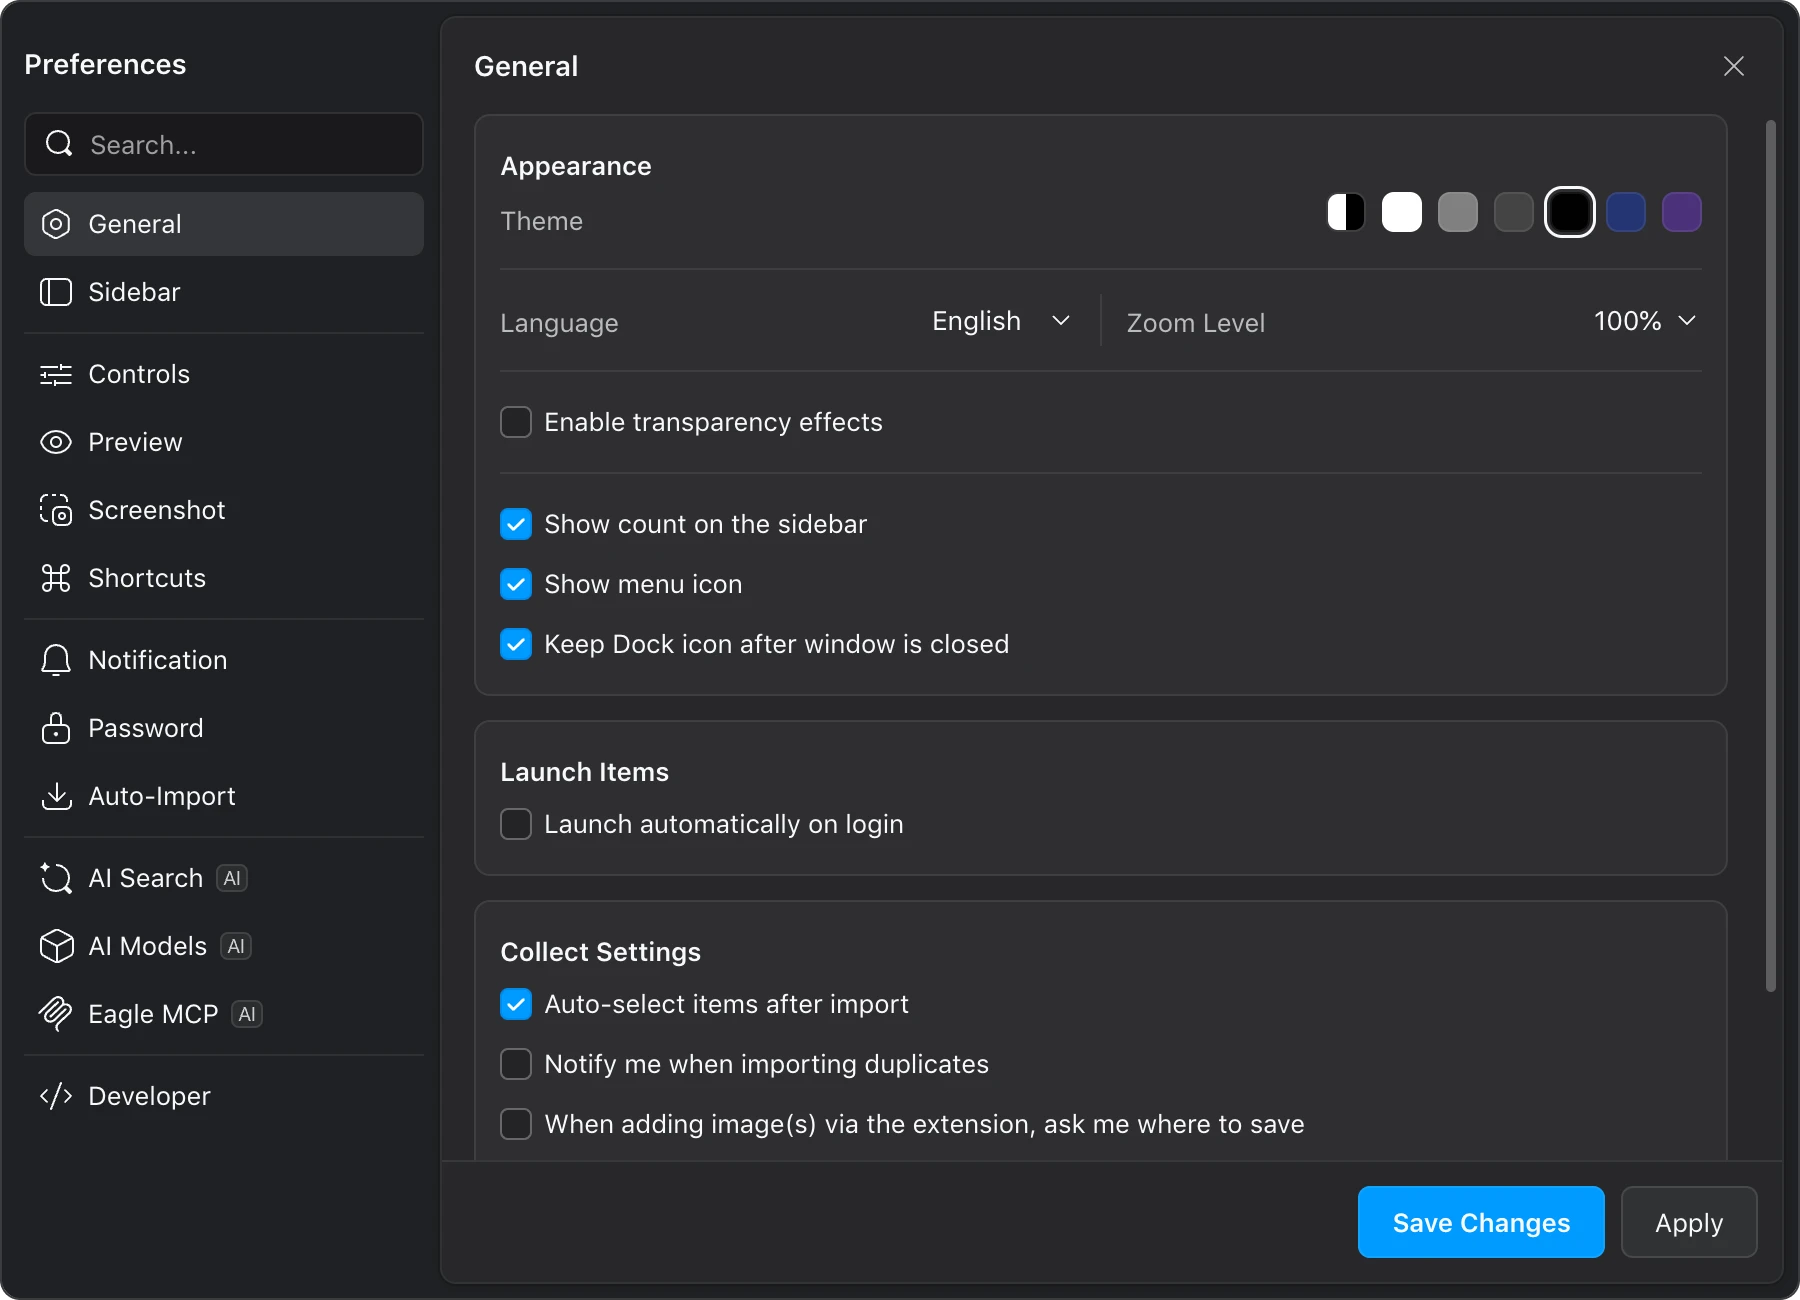Enable transparency effects checkbox
This screenshot has width=1800, height=1300.
click(x=516, y=422)
